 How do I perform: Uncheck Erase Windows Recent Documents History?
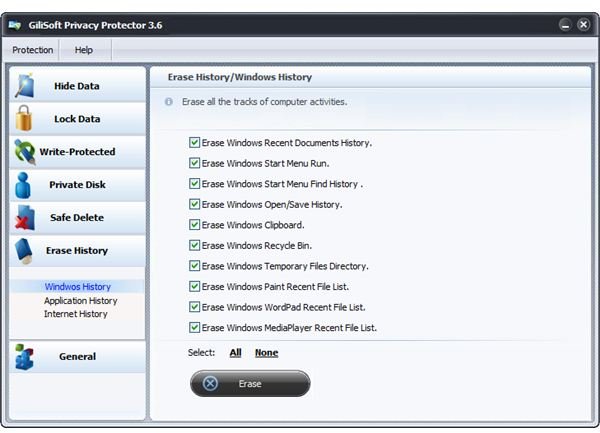click(194, 143)
